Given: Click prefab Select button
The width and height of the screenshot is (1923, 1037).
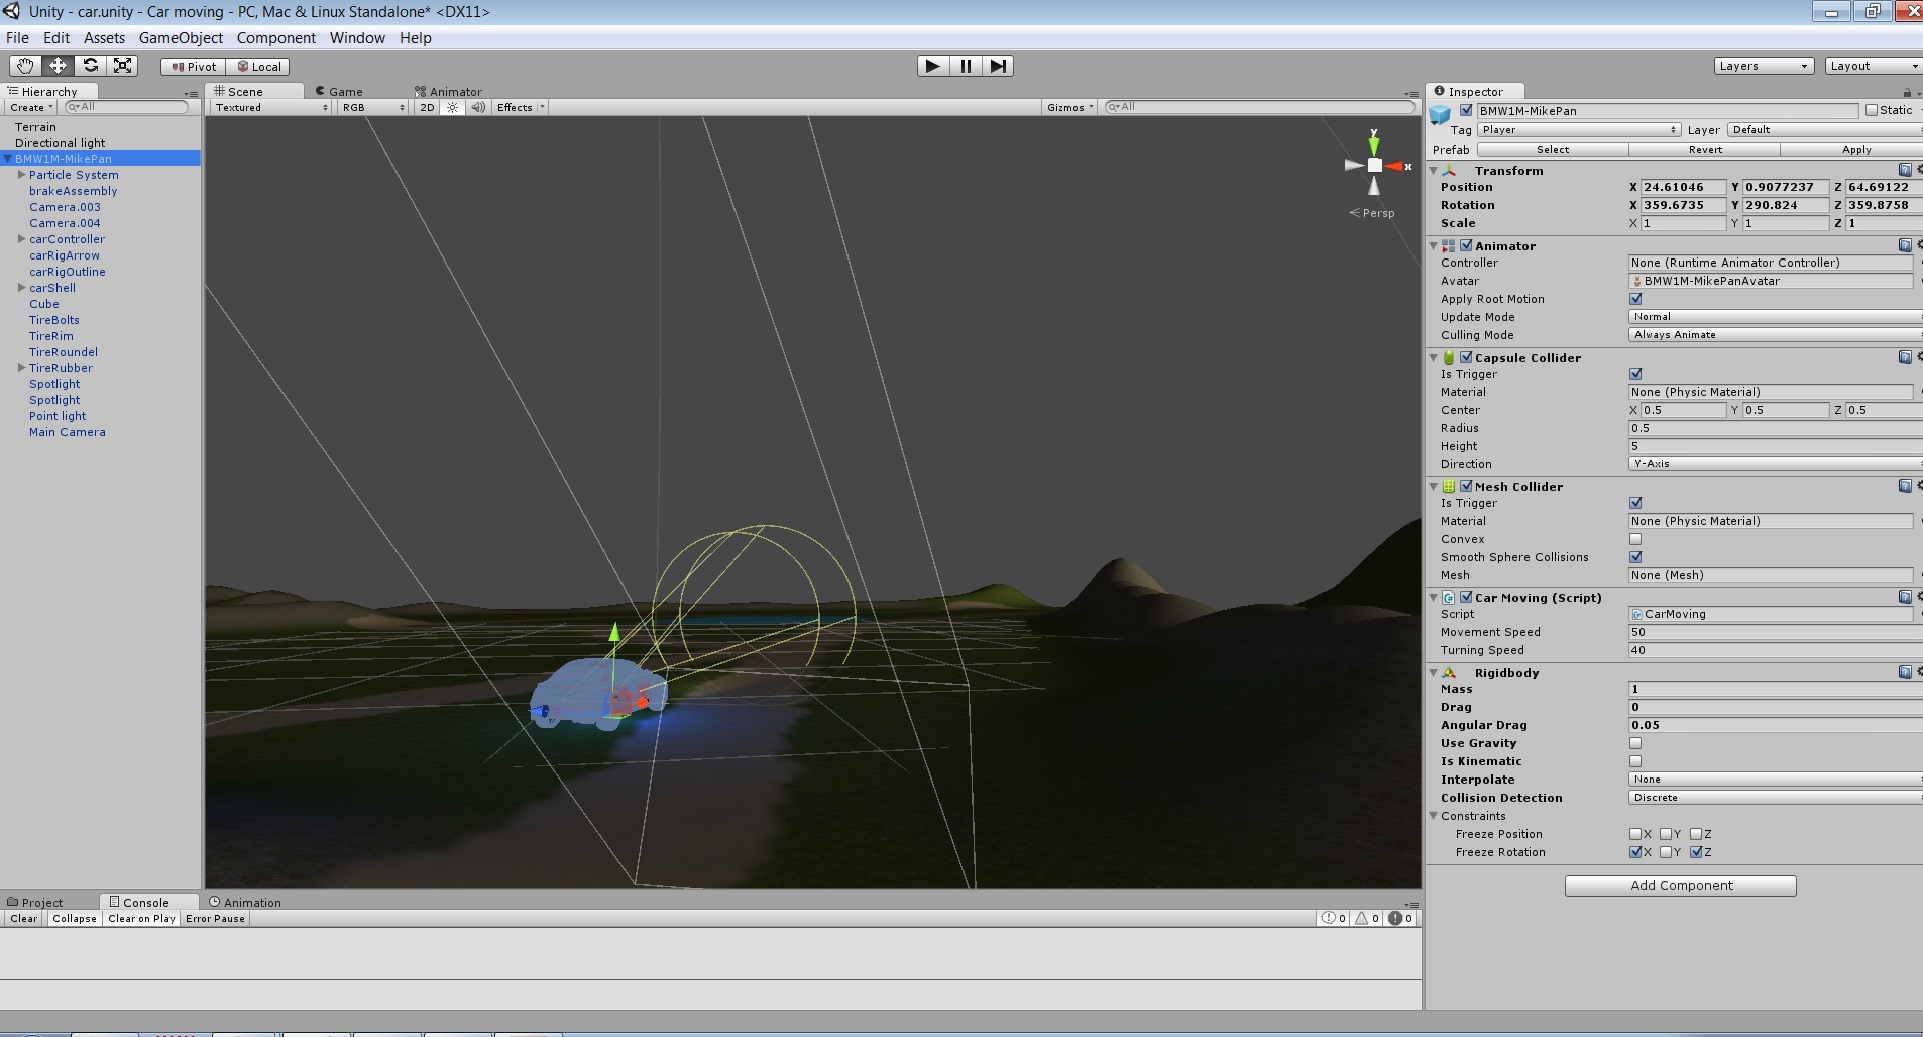Looking at the screenshot, I should click(1552, 150).
